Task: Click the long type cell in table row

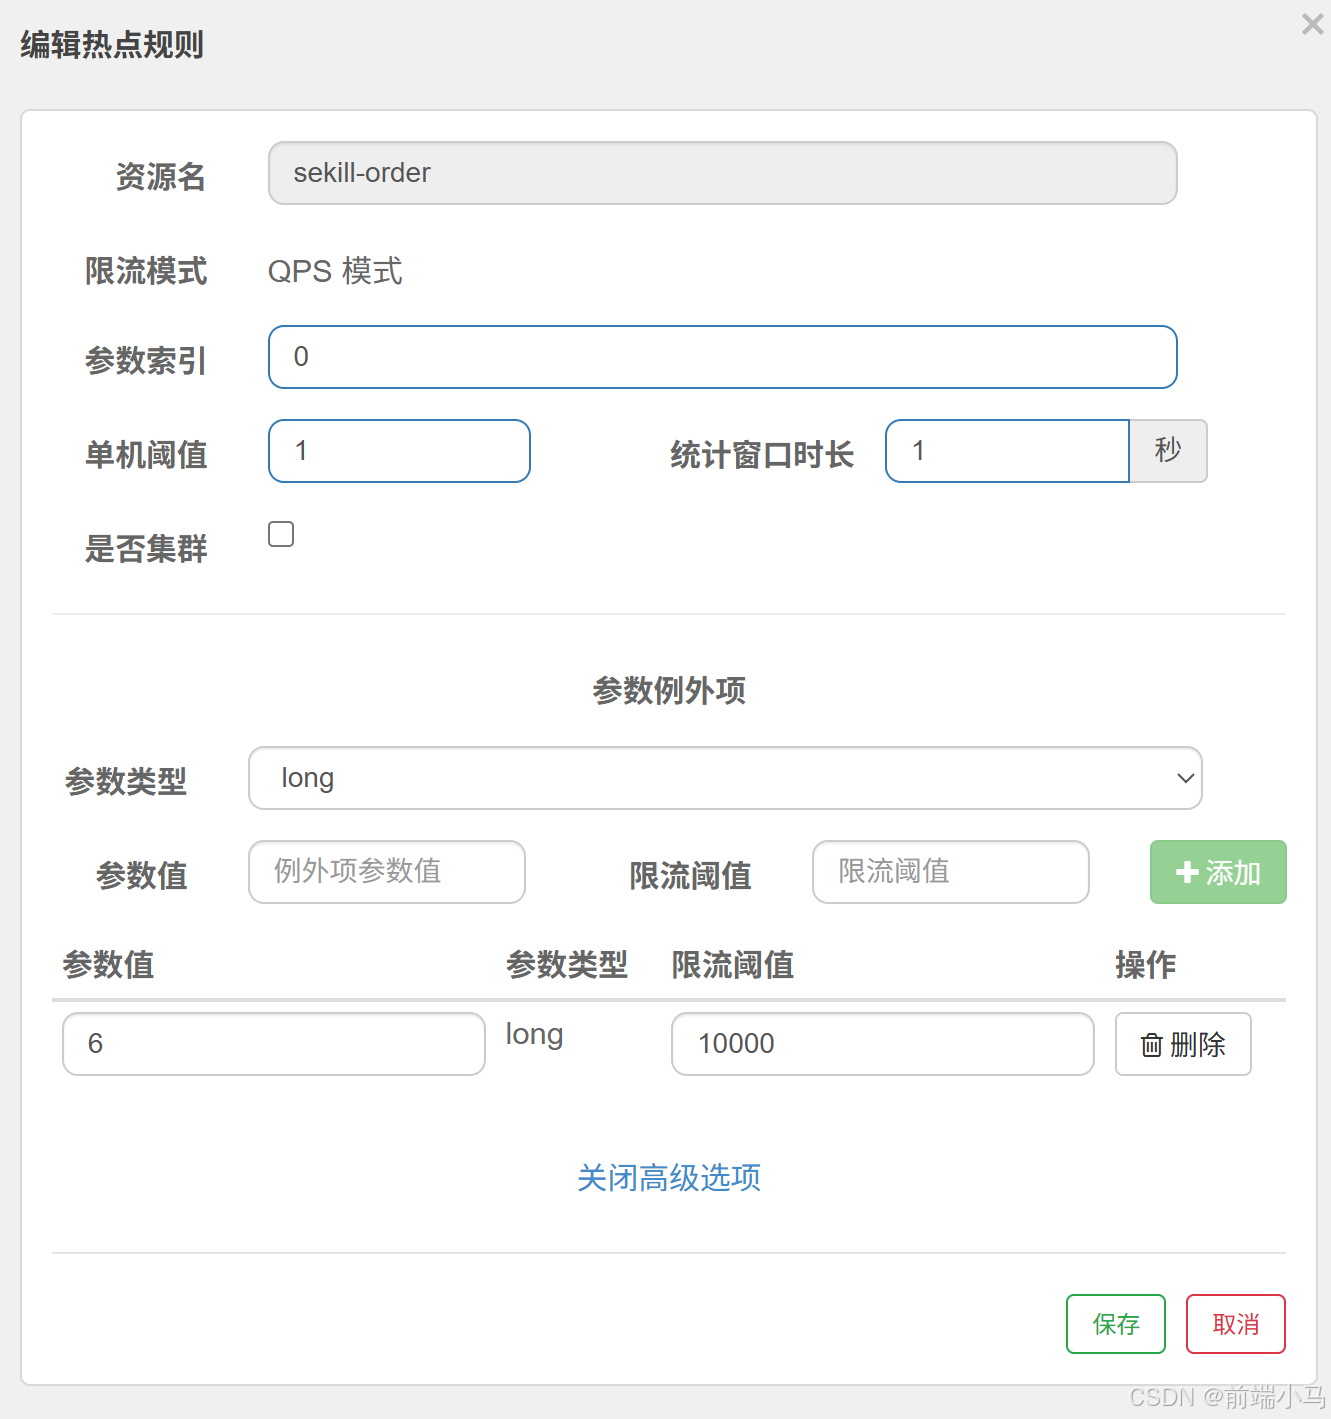Action: (x=534, y=1034)
